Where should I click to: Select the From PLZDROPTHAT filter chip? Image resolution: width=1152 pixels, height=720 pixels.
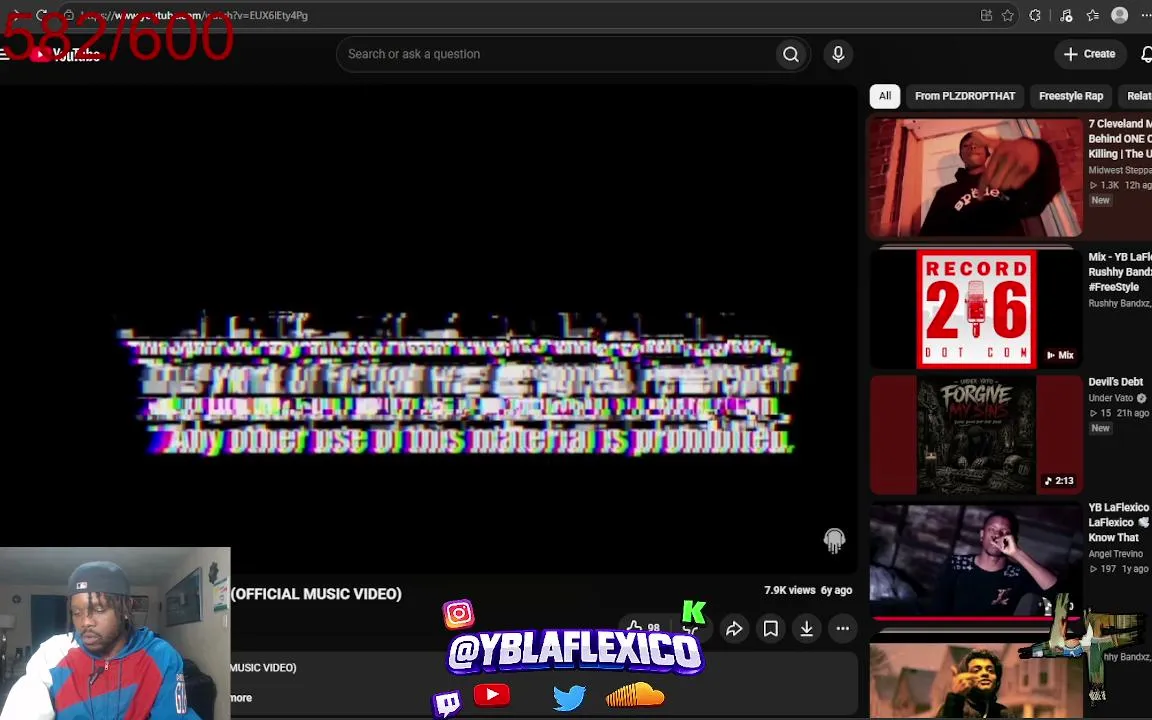pyautogui.click(x=965, y=96)
